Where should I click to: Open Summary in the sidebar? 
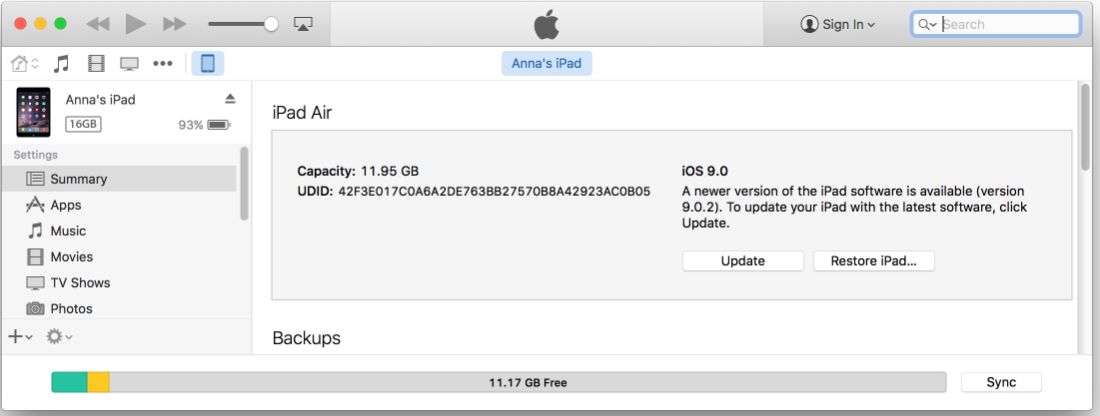point(119,179)
